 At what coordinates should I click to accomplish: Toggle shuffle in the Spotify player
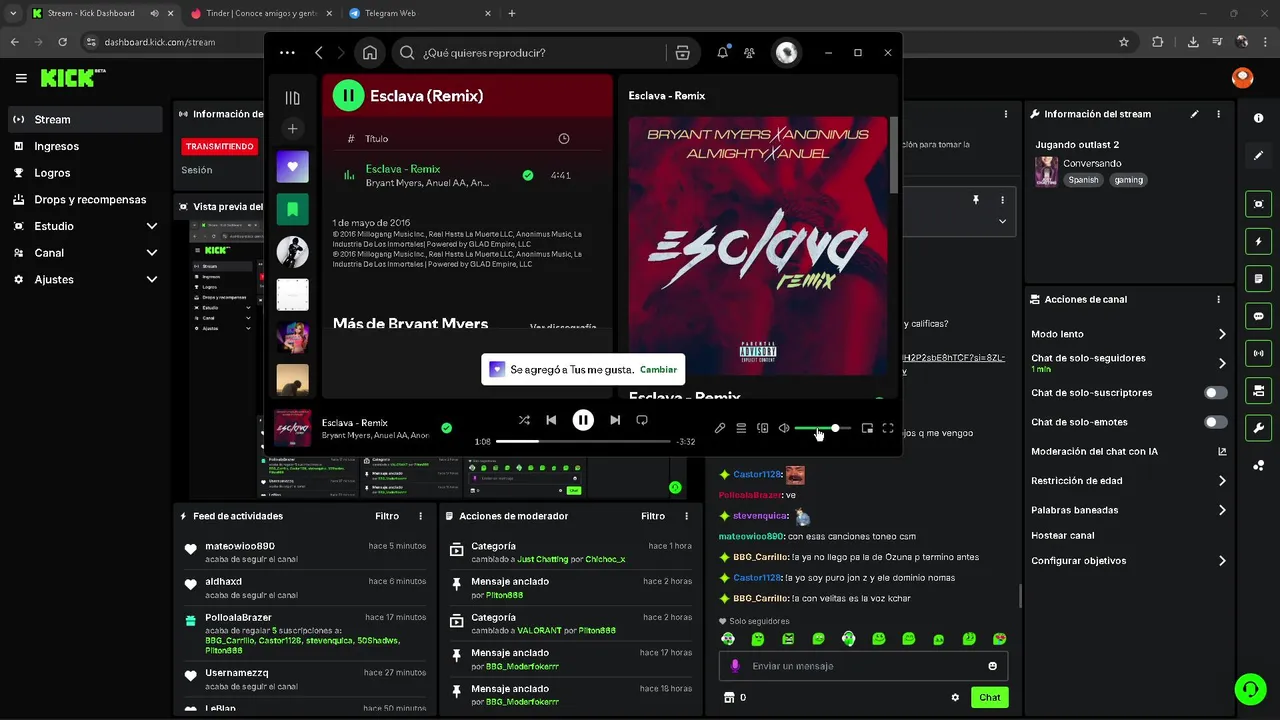coord(524,420)
